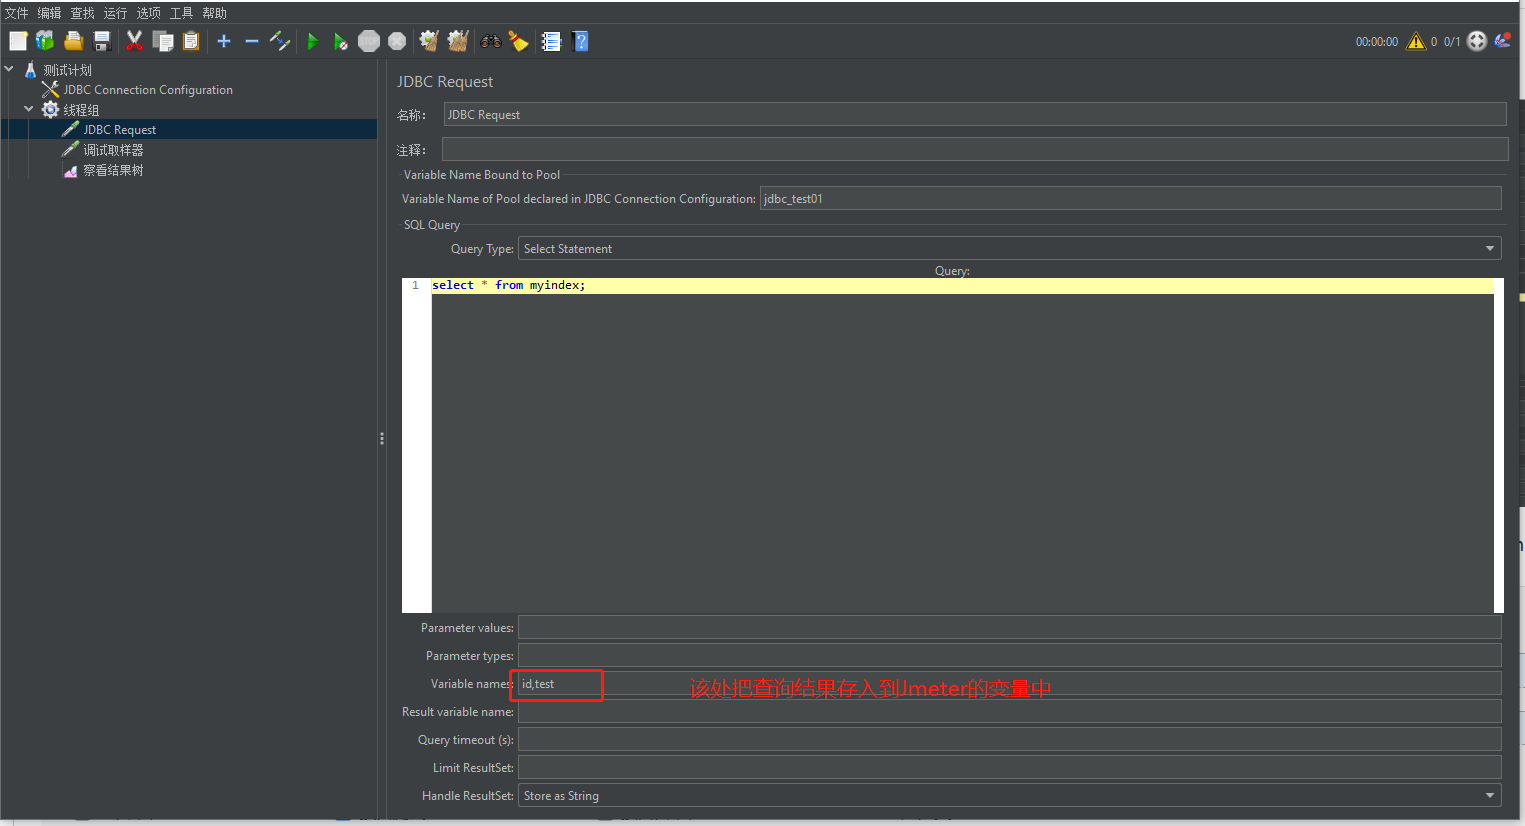Image resolution: width=1525 pixels, height=826 pixels.
Task: Click the Stop sign icon
Action: 369,41
